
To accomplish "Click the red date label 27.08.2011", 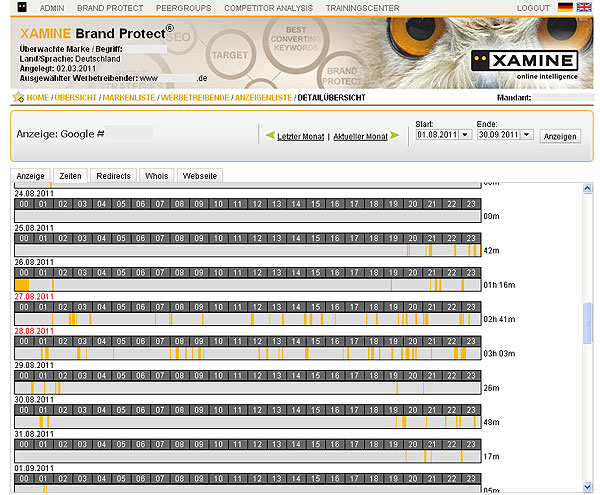I will [34, 296].
